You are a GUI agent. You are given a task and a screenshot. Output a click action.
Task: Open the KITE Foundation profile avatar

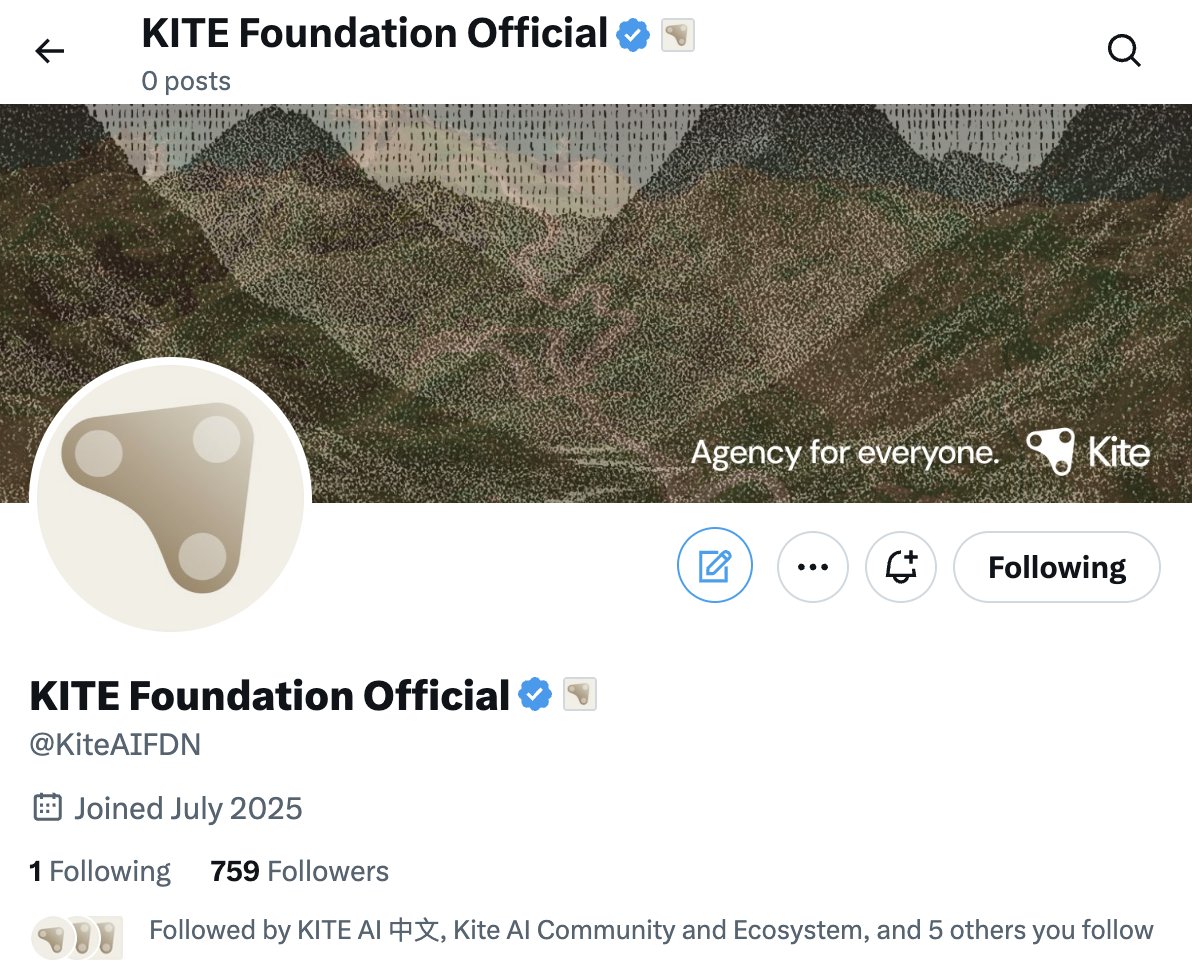[x=170, y=497]
